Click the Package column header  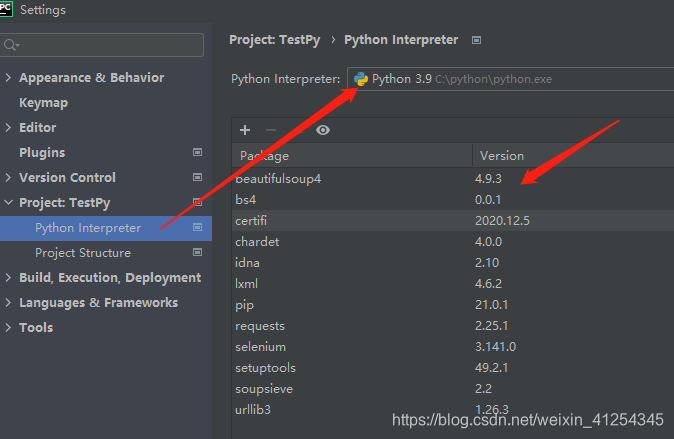click(x=352, y=156)
